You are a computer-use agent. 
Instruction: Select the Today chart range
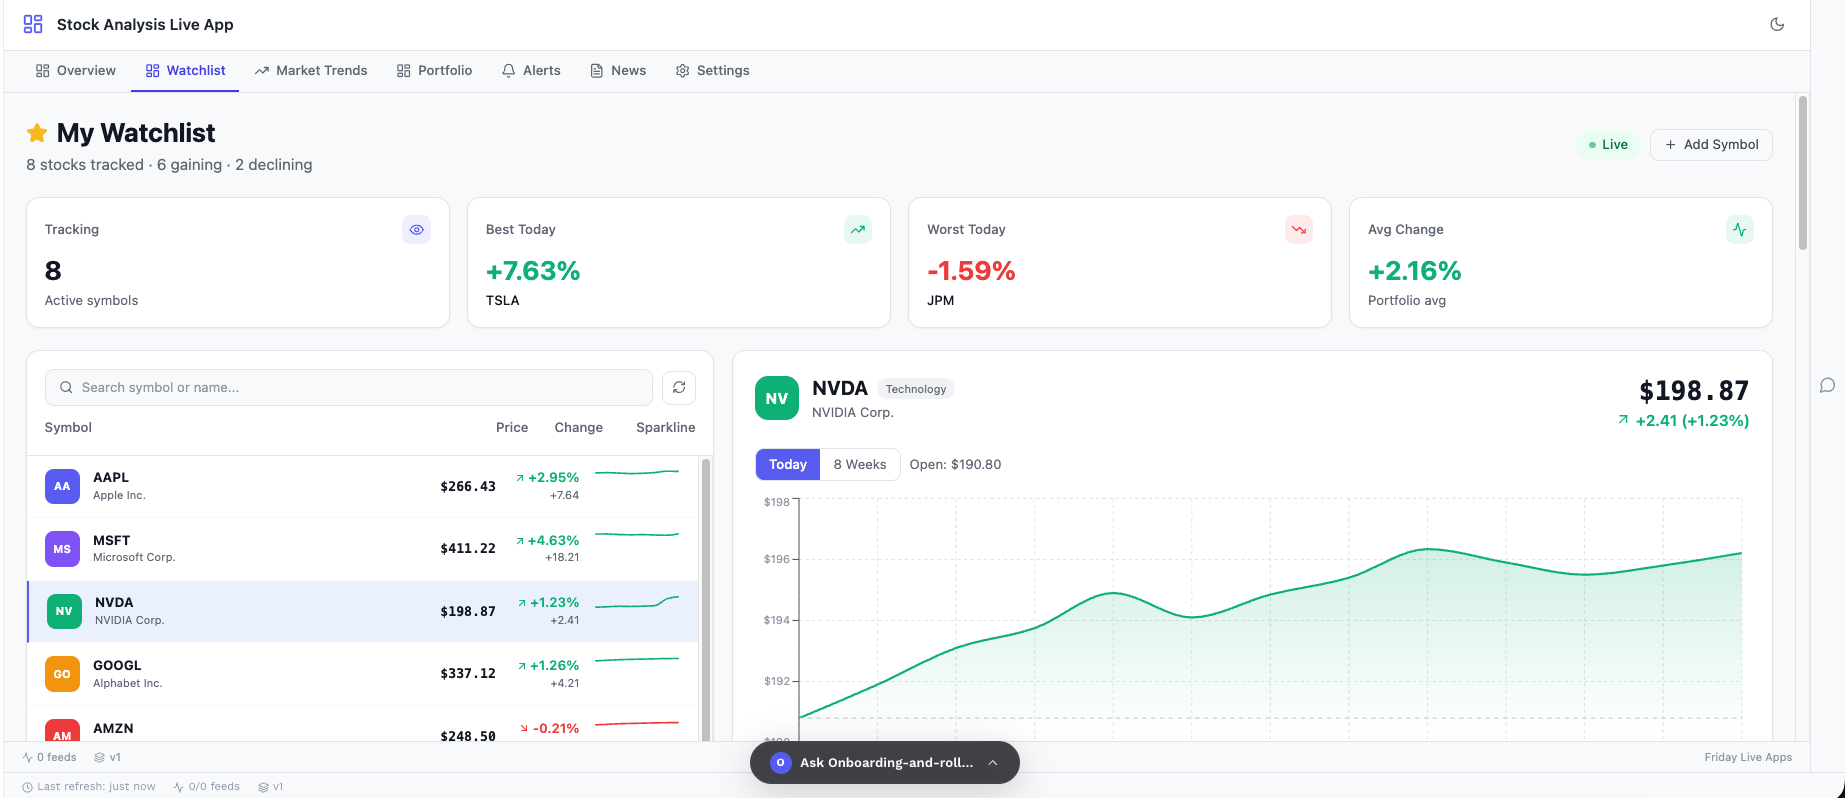(788, 464)
